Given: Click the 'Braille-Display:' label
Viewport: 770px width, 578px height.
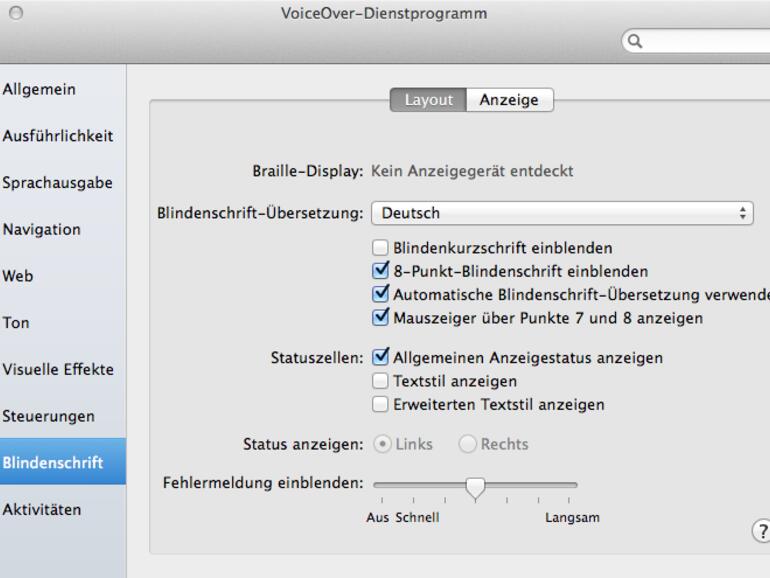Looking at the screenshot, I should [307, 171].
